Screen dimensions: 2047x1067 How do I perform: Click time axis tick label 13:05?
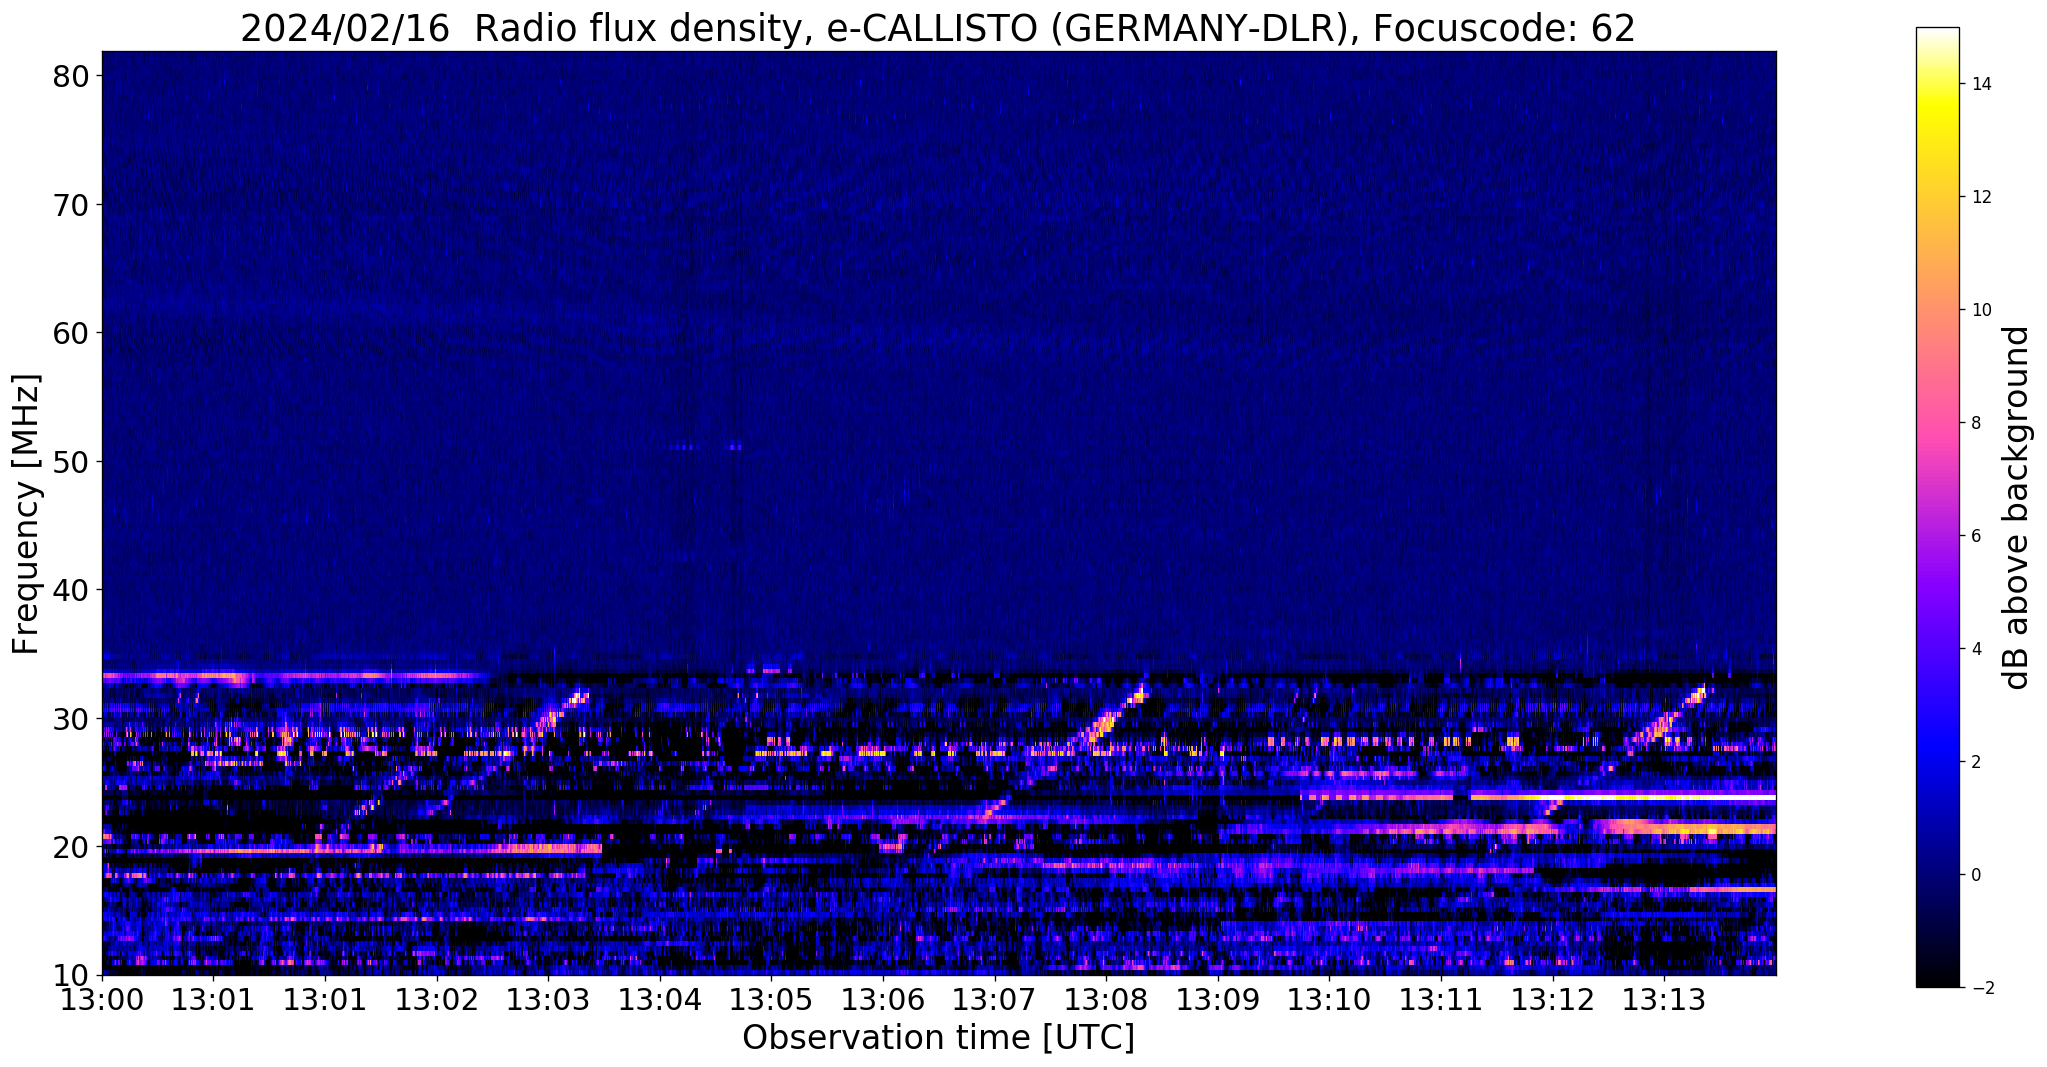coord(771,999)
